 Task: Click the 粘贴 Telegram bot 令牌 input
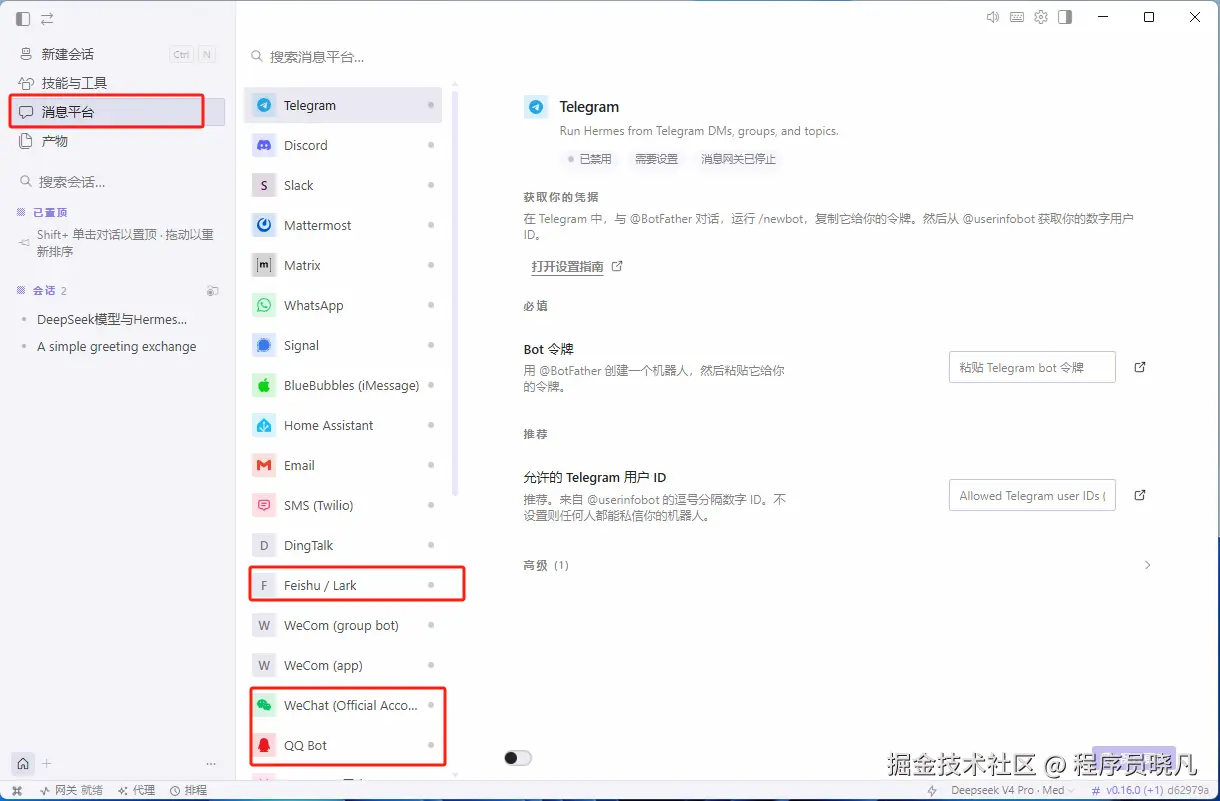pyautogui.click(x=1032, y=367)
